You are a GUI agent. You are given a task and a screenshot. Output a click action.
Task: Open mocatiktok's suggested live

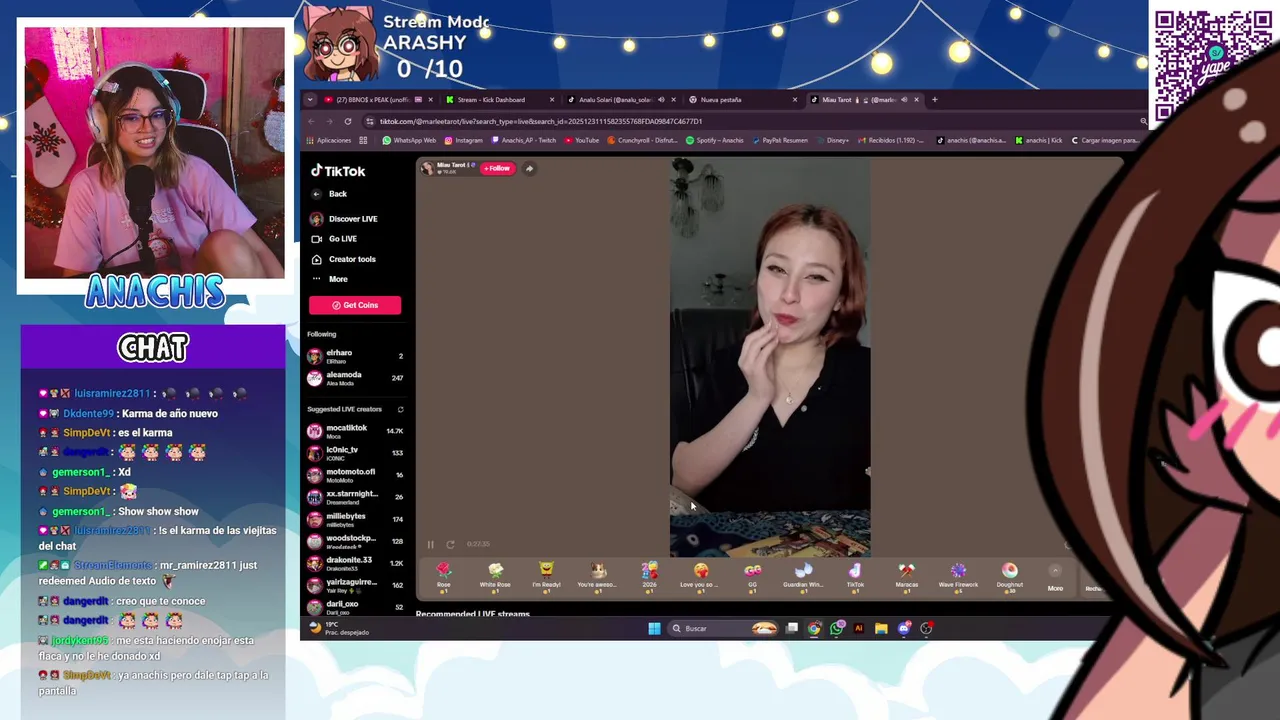pyautogui.click(x=356, y=431)
